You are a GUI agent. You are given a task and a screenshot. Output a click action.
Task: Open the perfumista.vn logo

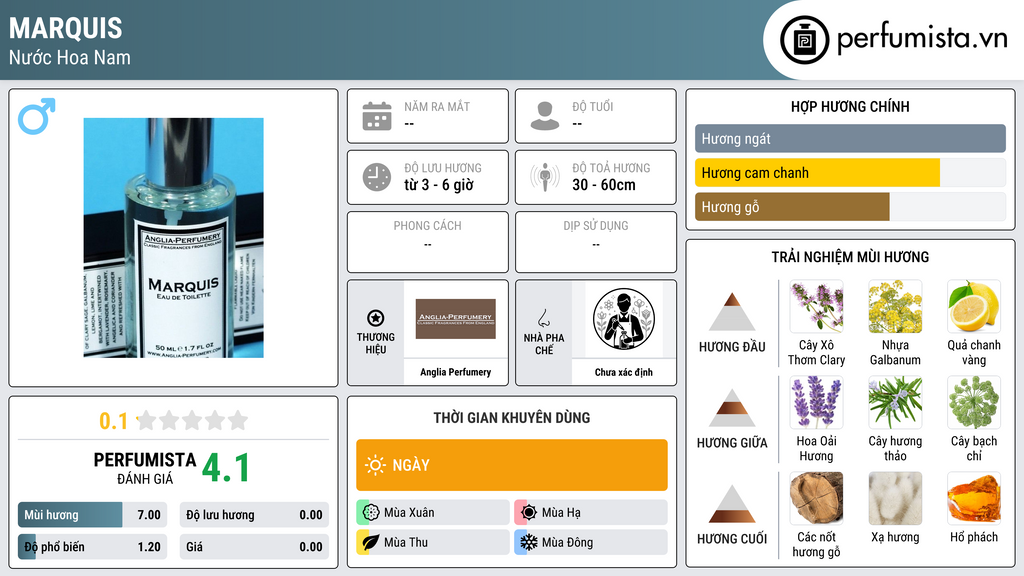pyautogui.click(x=894, y=39)
